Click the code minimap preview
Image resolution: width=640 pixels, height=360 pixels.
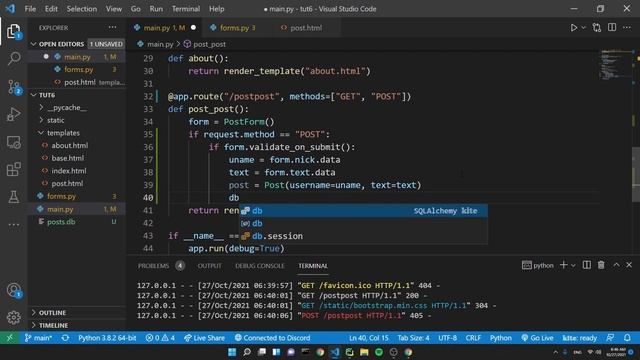[616, 65]
